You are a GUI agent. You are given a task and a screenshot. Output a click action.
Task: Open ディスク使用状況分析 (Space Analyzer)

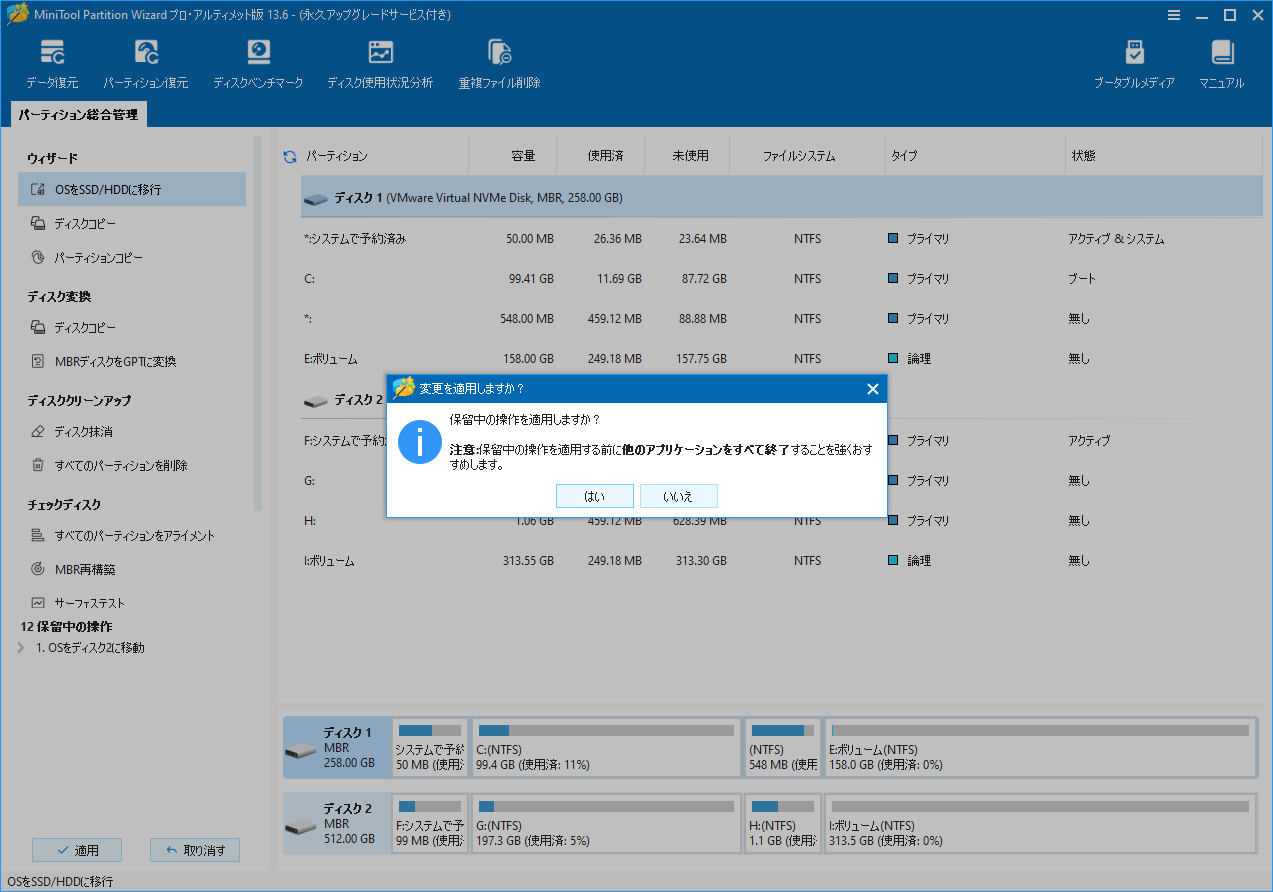[379, 60]
